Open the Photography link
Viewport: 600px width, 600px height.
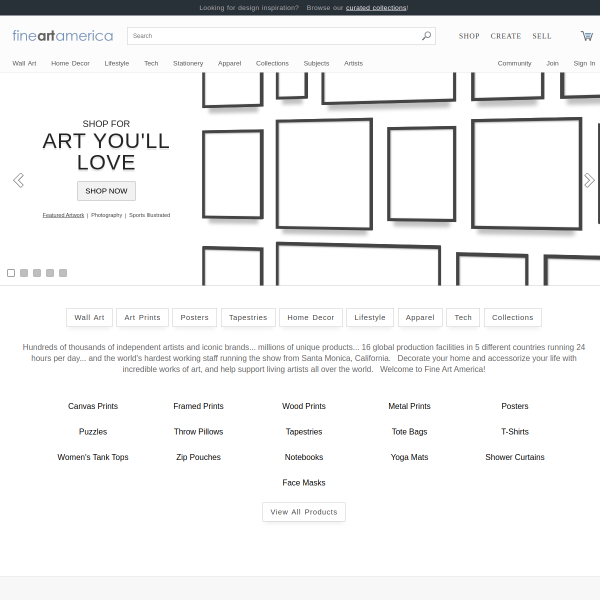pos(106,215)
